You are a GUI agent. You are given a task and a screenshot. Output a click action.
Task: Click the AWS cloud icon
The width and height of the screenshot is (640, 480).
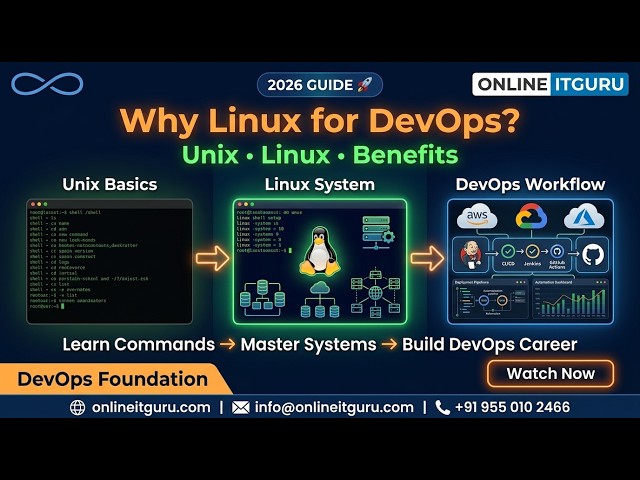tap(477, 216)
